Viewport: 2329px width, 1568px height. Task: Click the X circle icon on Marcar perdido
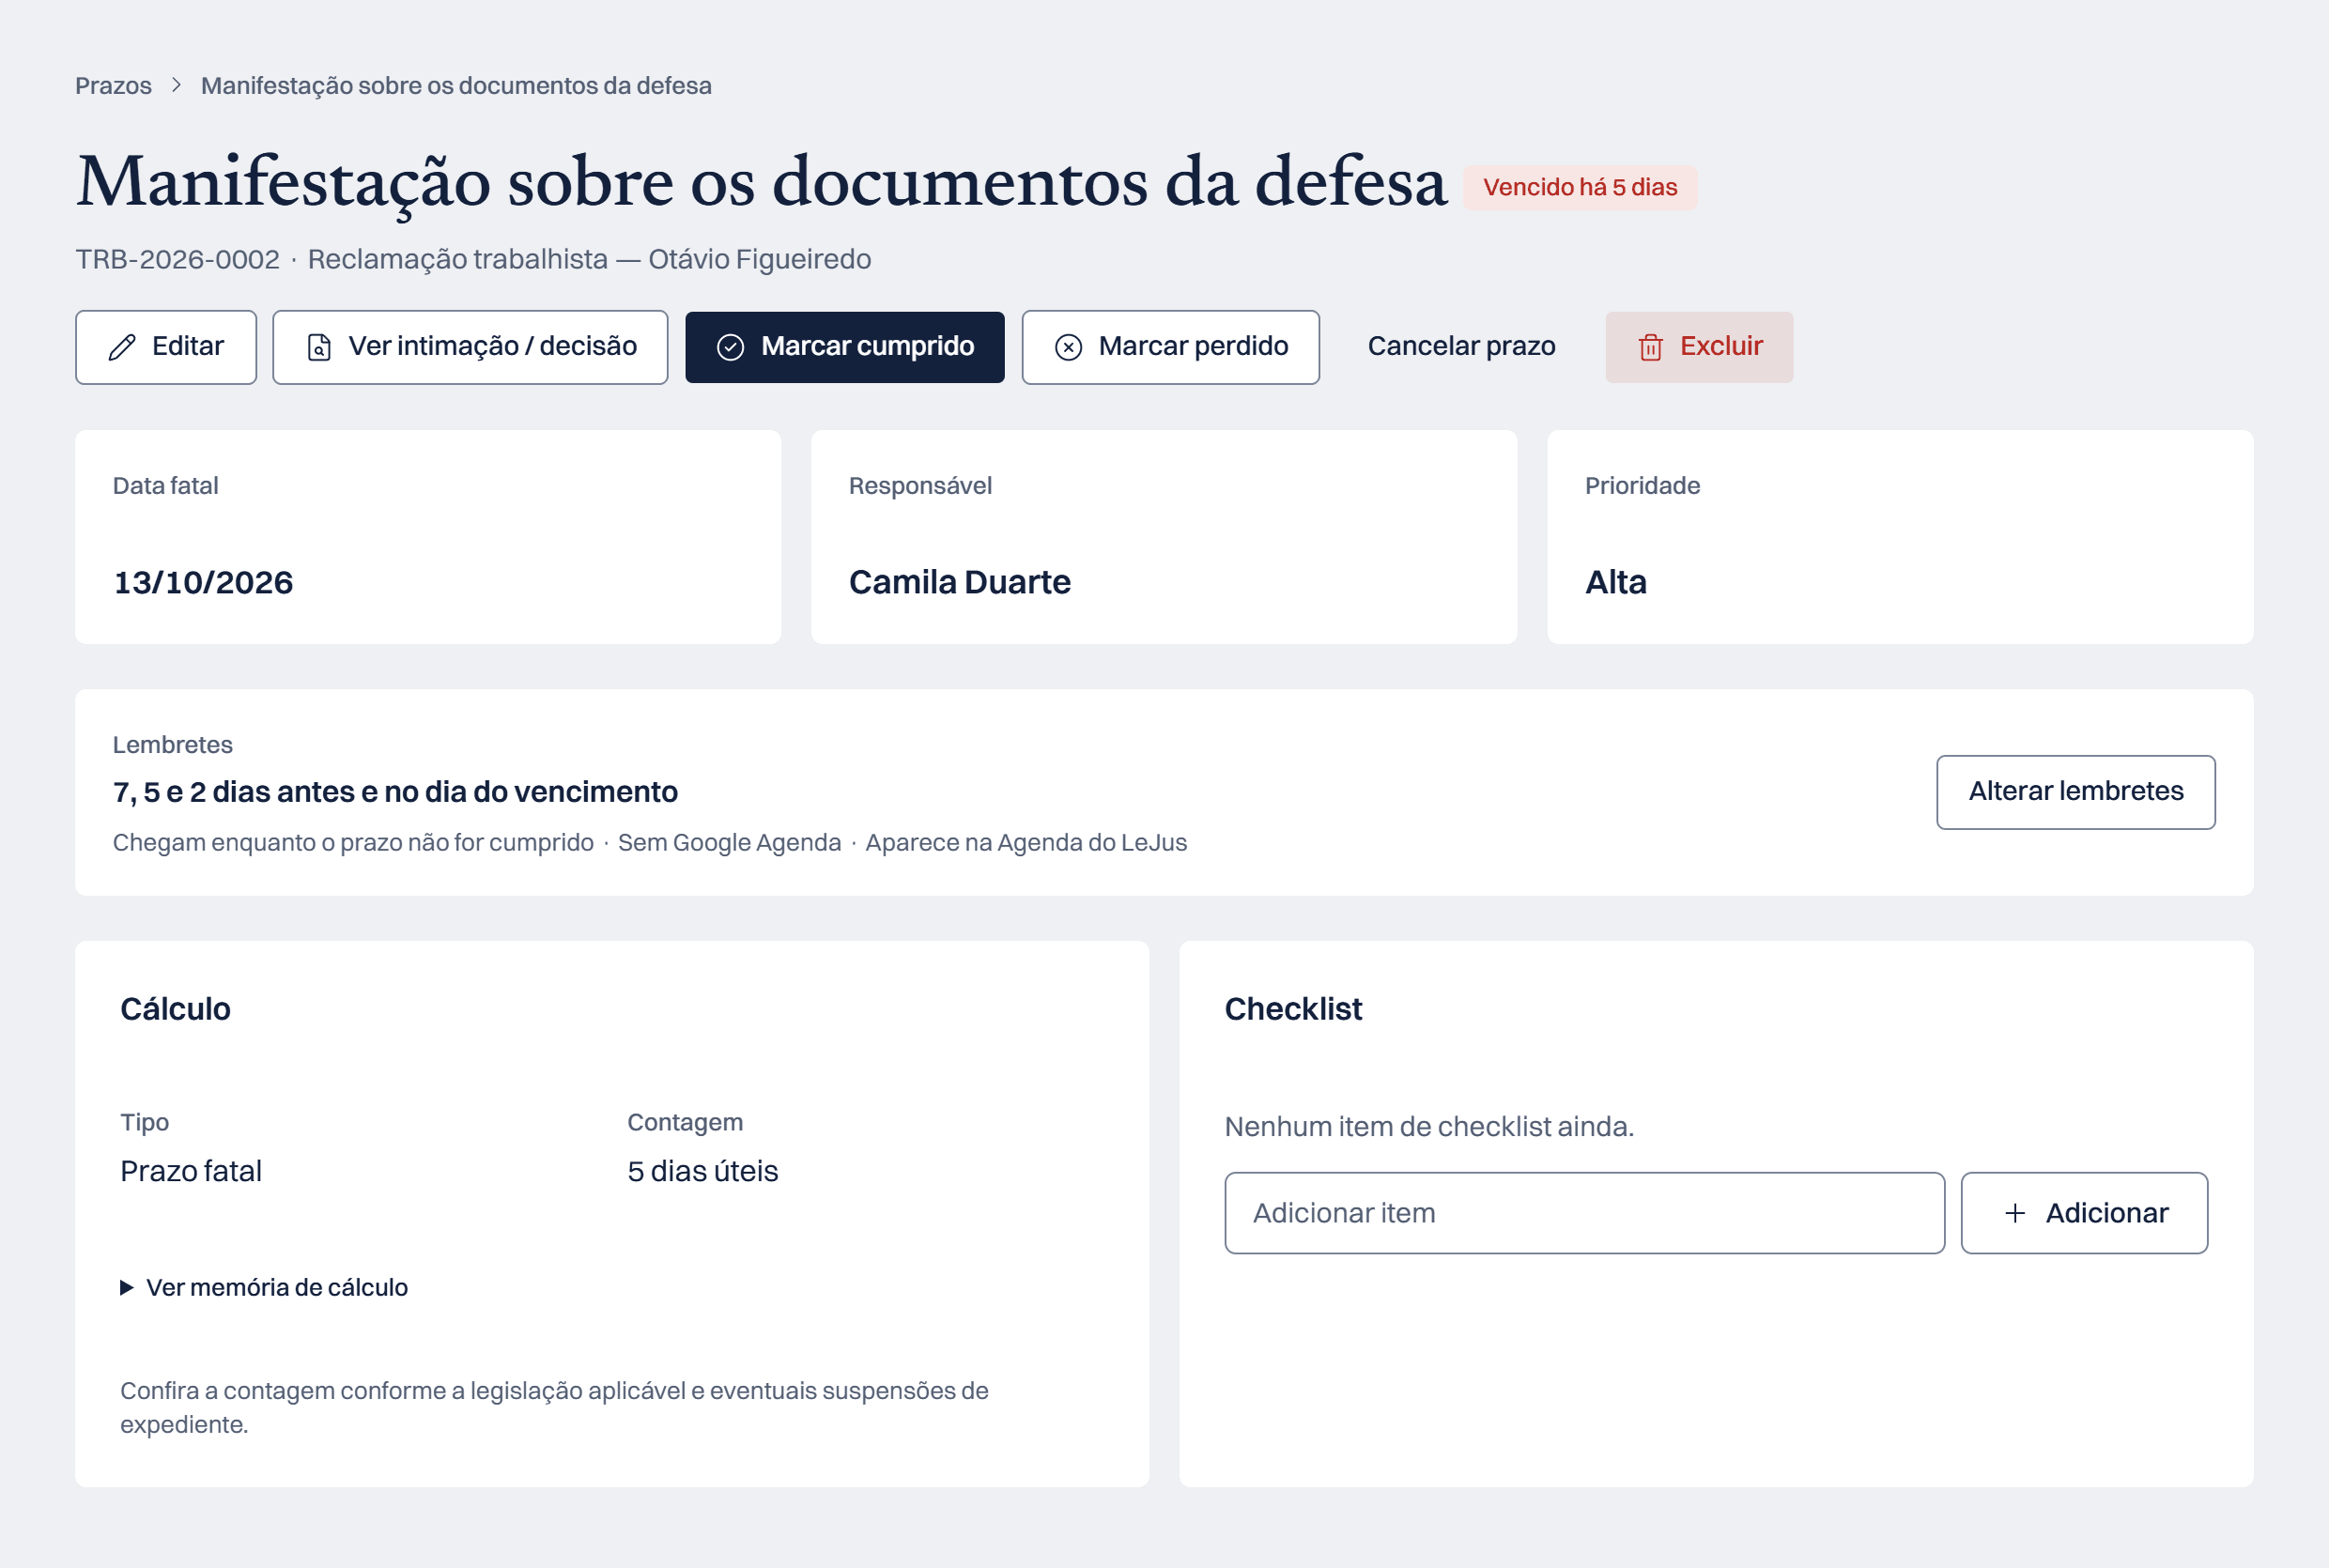pos(1068,347)
